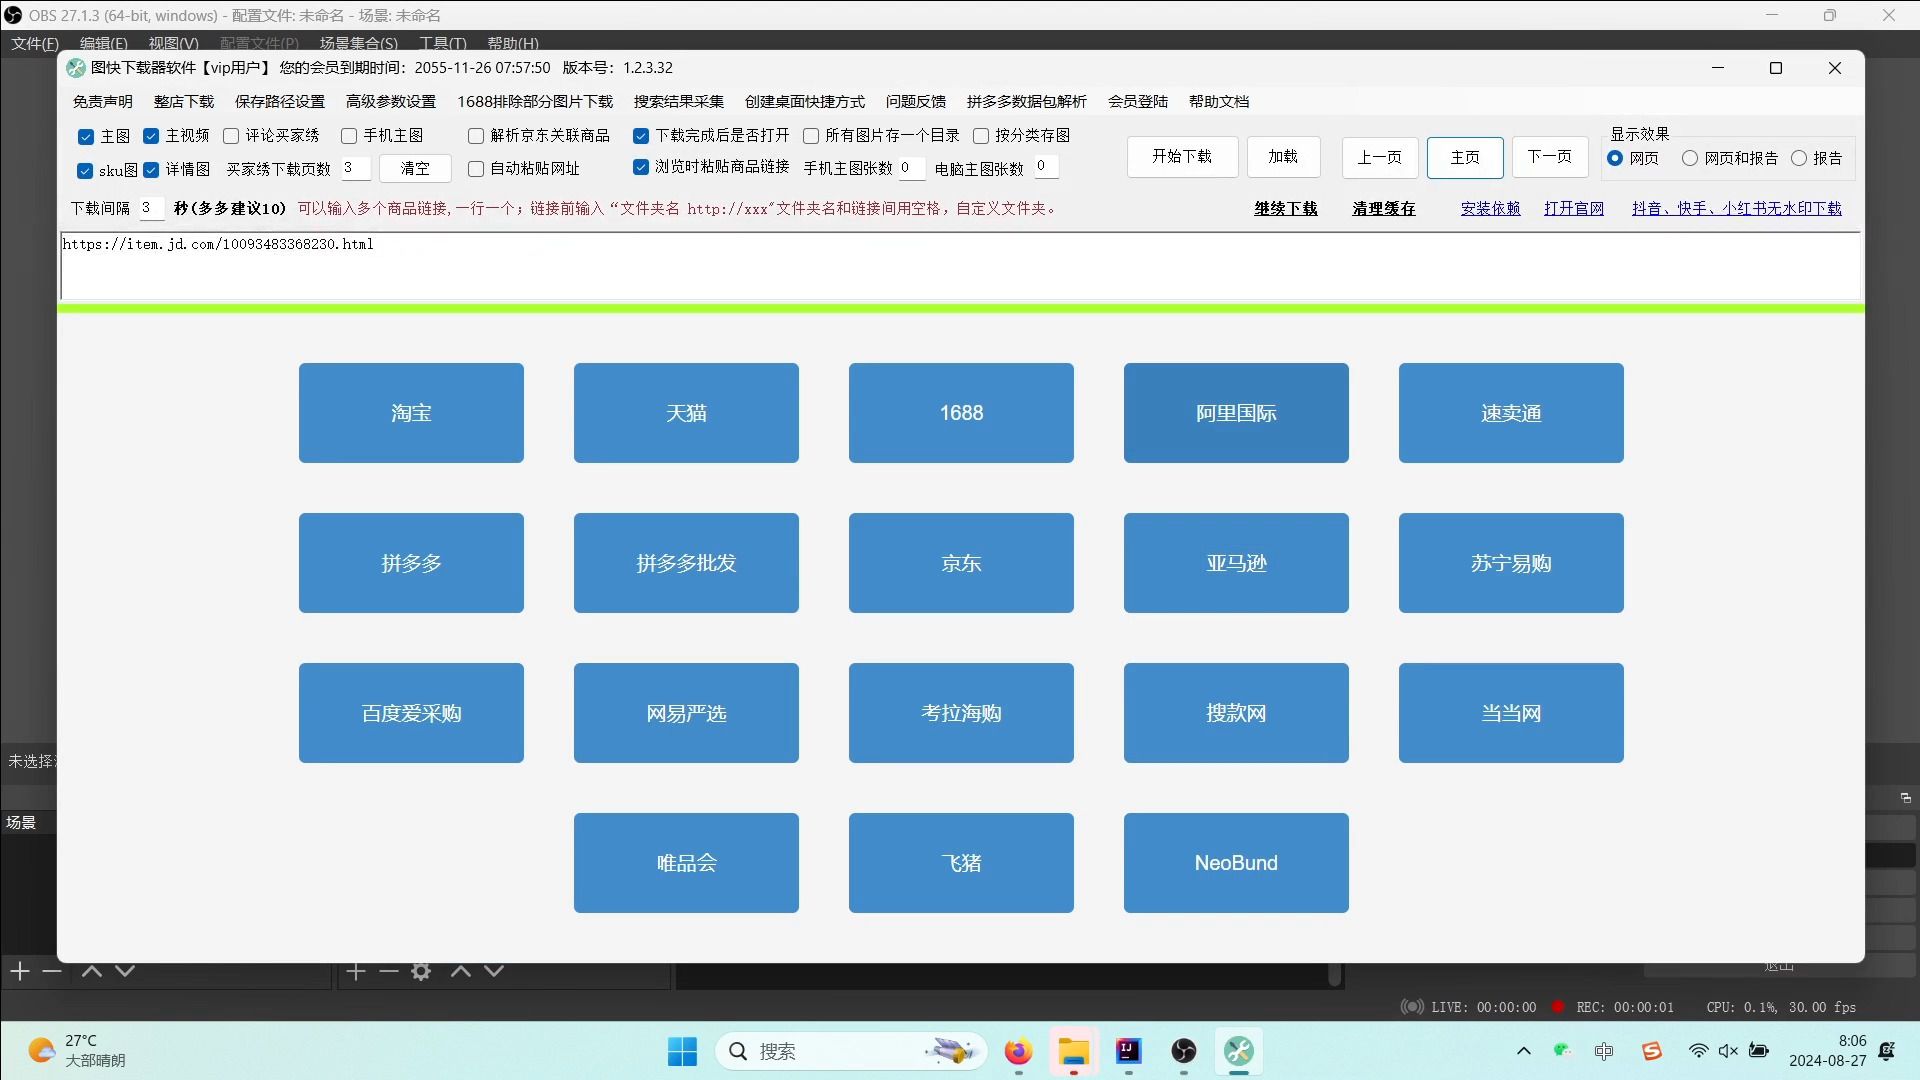Toggle 浏览时粘贴商品链接 checkbox
The image size is (1920, 1080).
[x=641, y=167]
